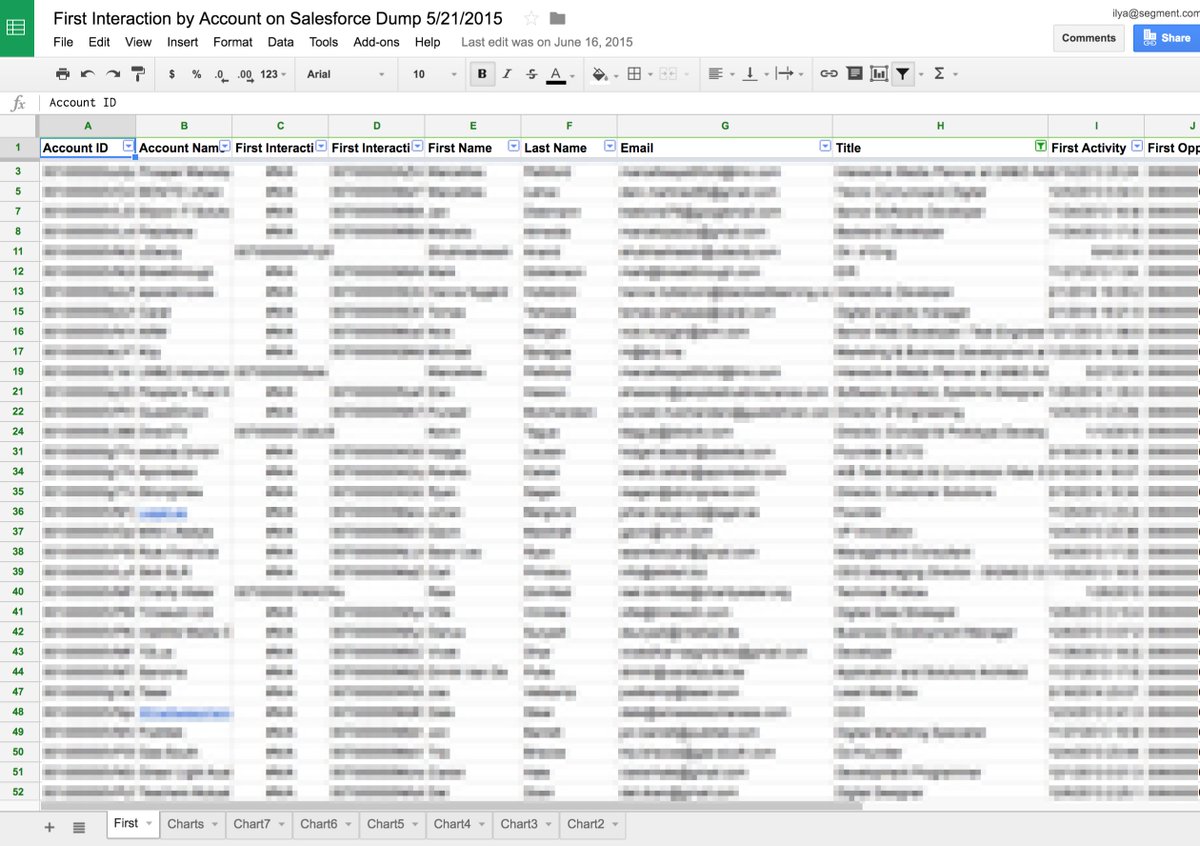1200x846 pixels.
Task: Open the number format 123 dropdown
Action: [273, 74]
